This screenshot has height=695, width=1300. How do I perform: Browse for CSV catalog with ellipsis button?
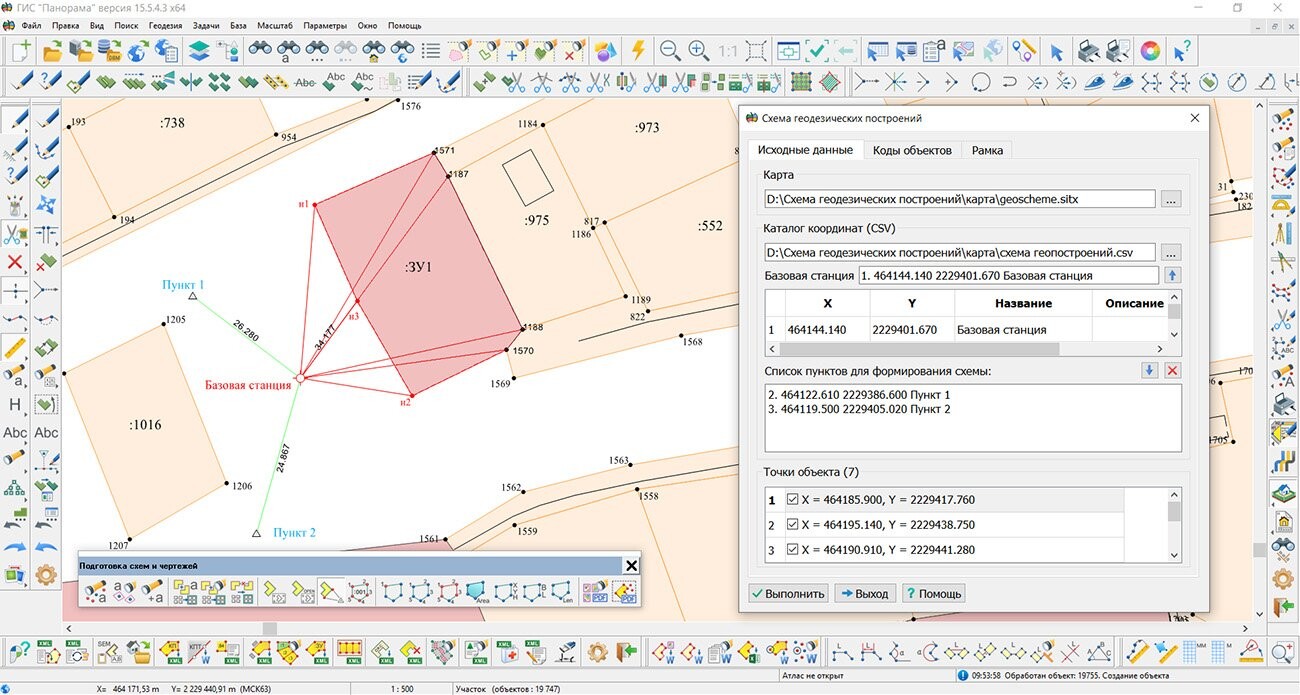1171,253
